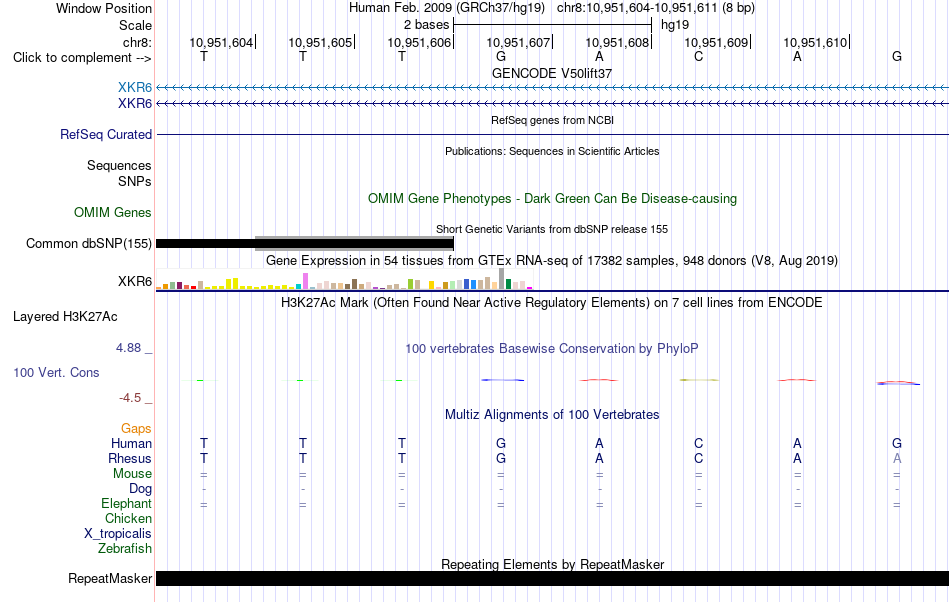950x602 pixels.
Task: Click the Scale track label
Action: pos(135,25)
